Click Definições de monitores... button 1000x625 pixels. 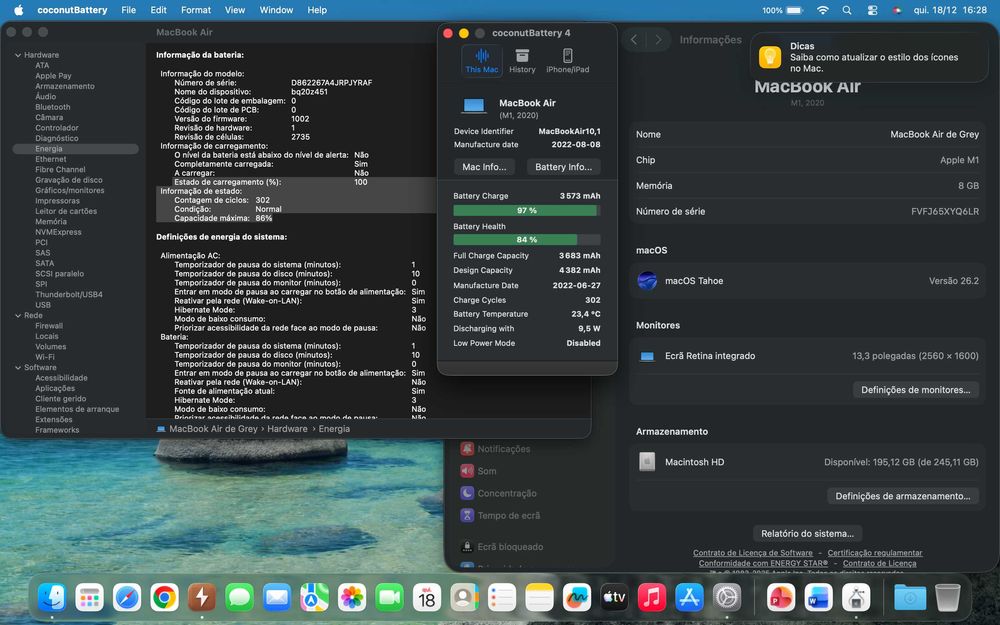(x=915, y=390)
